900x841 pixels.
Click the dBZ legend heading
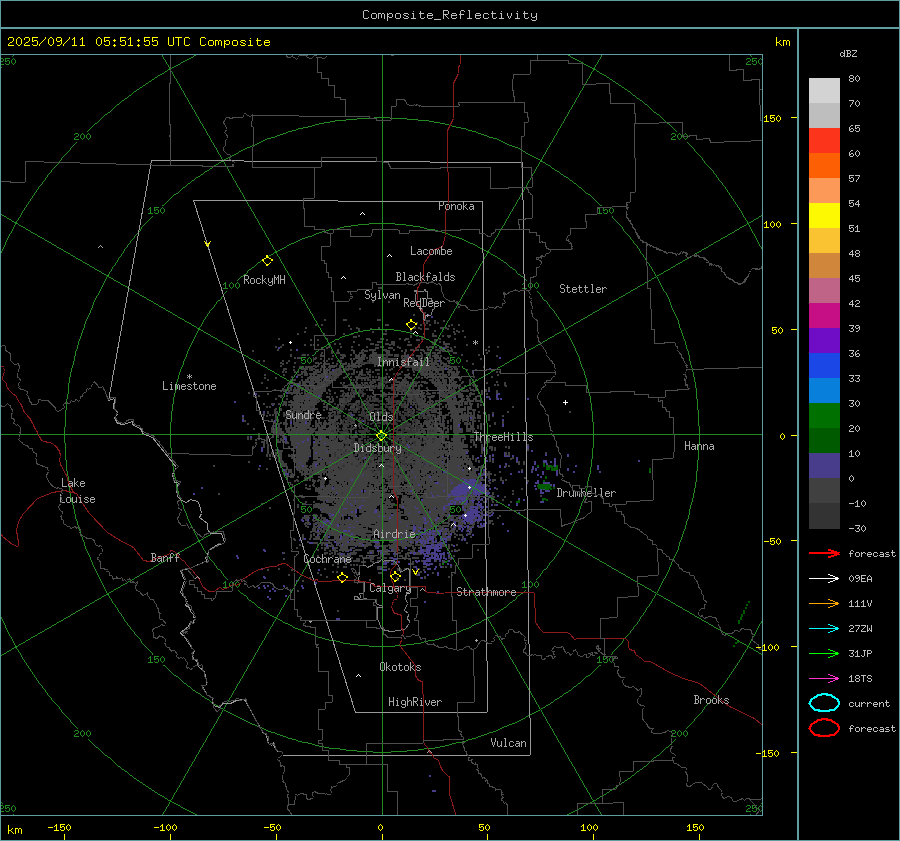coord(848,53)
